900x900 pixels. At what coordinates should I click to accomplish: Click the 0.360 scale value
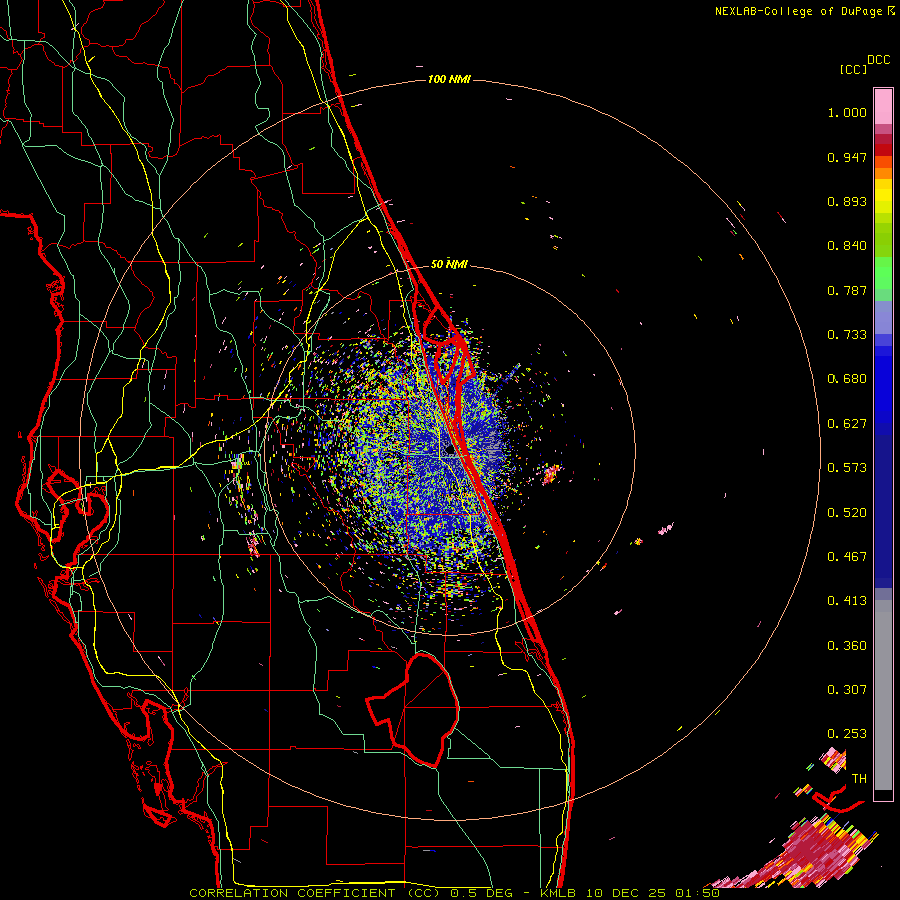(847, 646)
